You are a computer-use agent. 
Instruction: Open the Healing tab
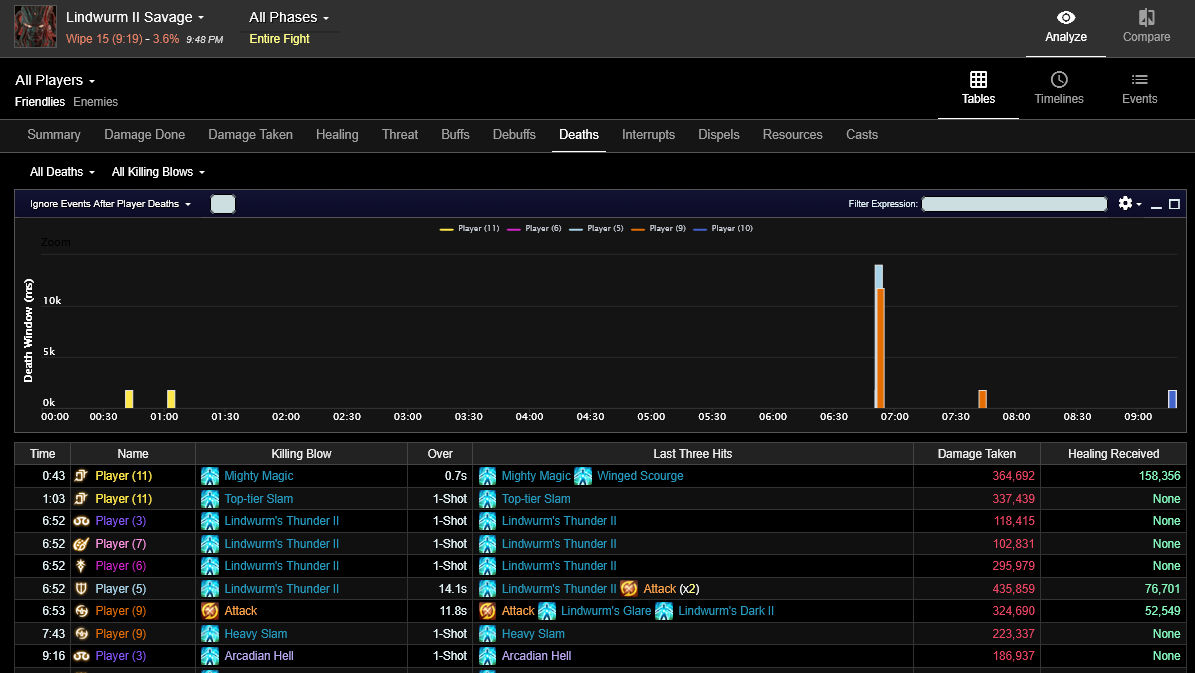pyautogui.click(x=337, y=135)
